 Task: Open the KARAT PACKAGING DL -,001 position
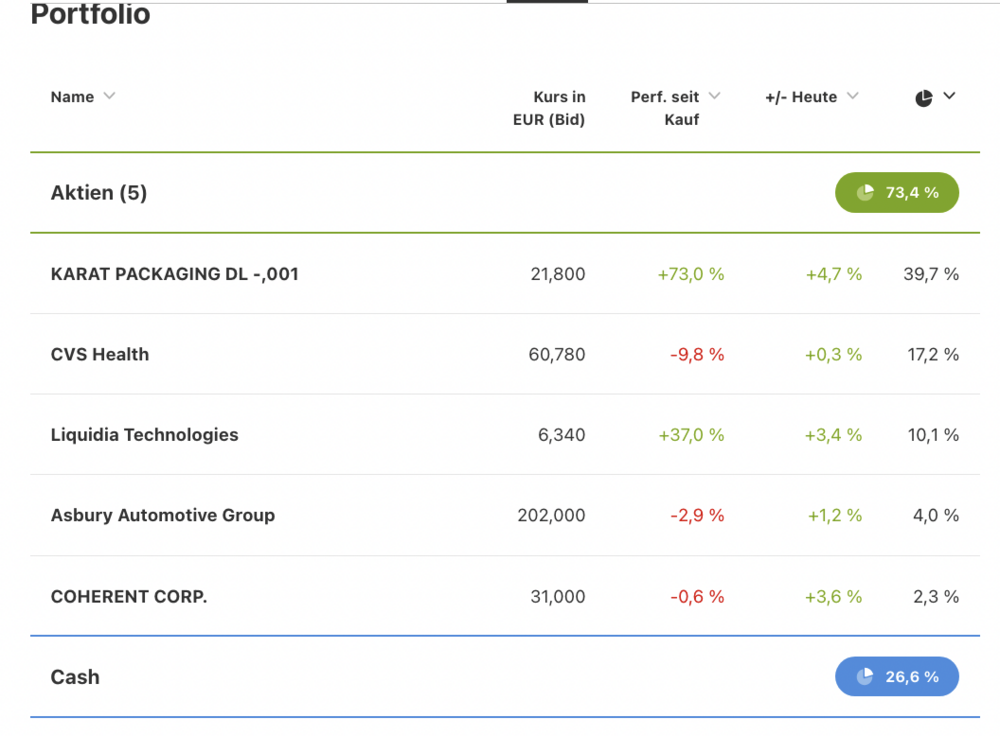(x=175, y=274)
